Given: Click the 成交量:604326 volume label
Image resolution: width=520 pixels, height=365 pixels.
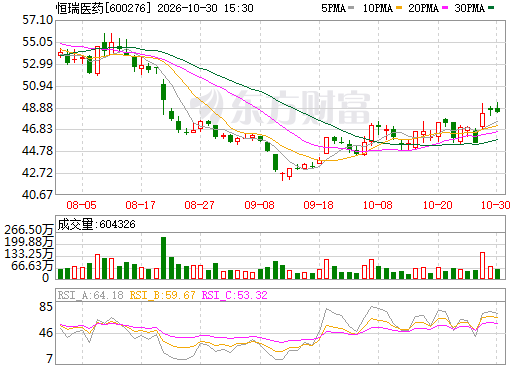Looking at the screenshot, I should point(97,224).
